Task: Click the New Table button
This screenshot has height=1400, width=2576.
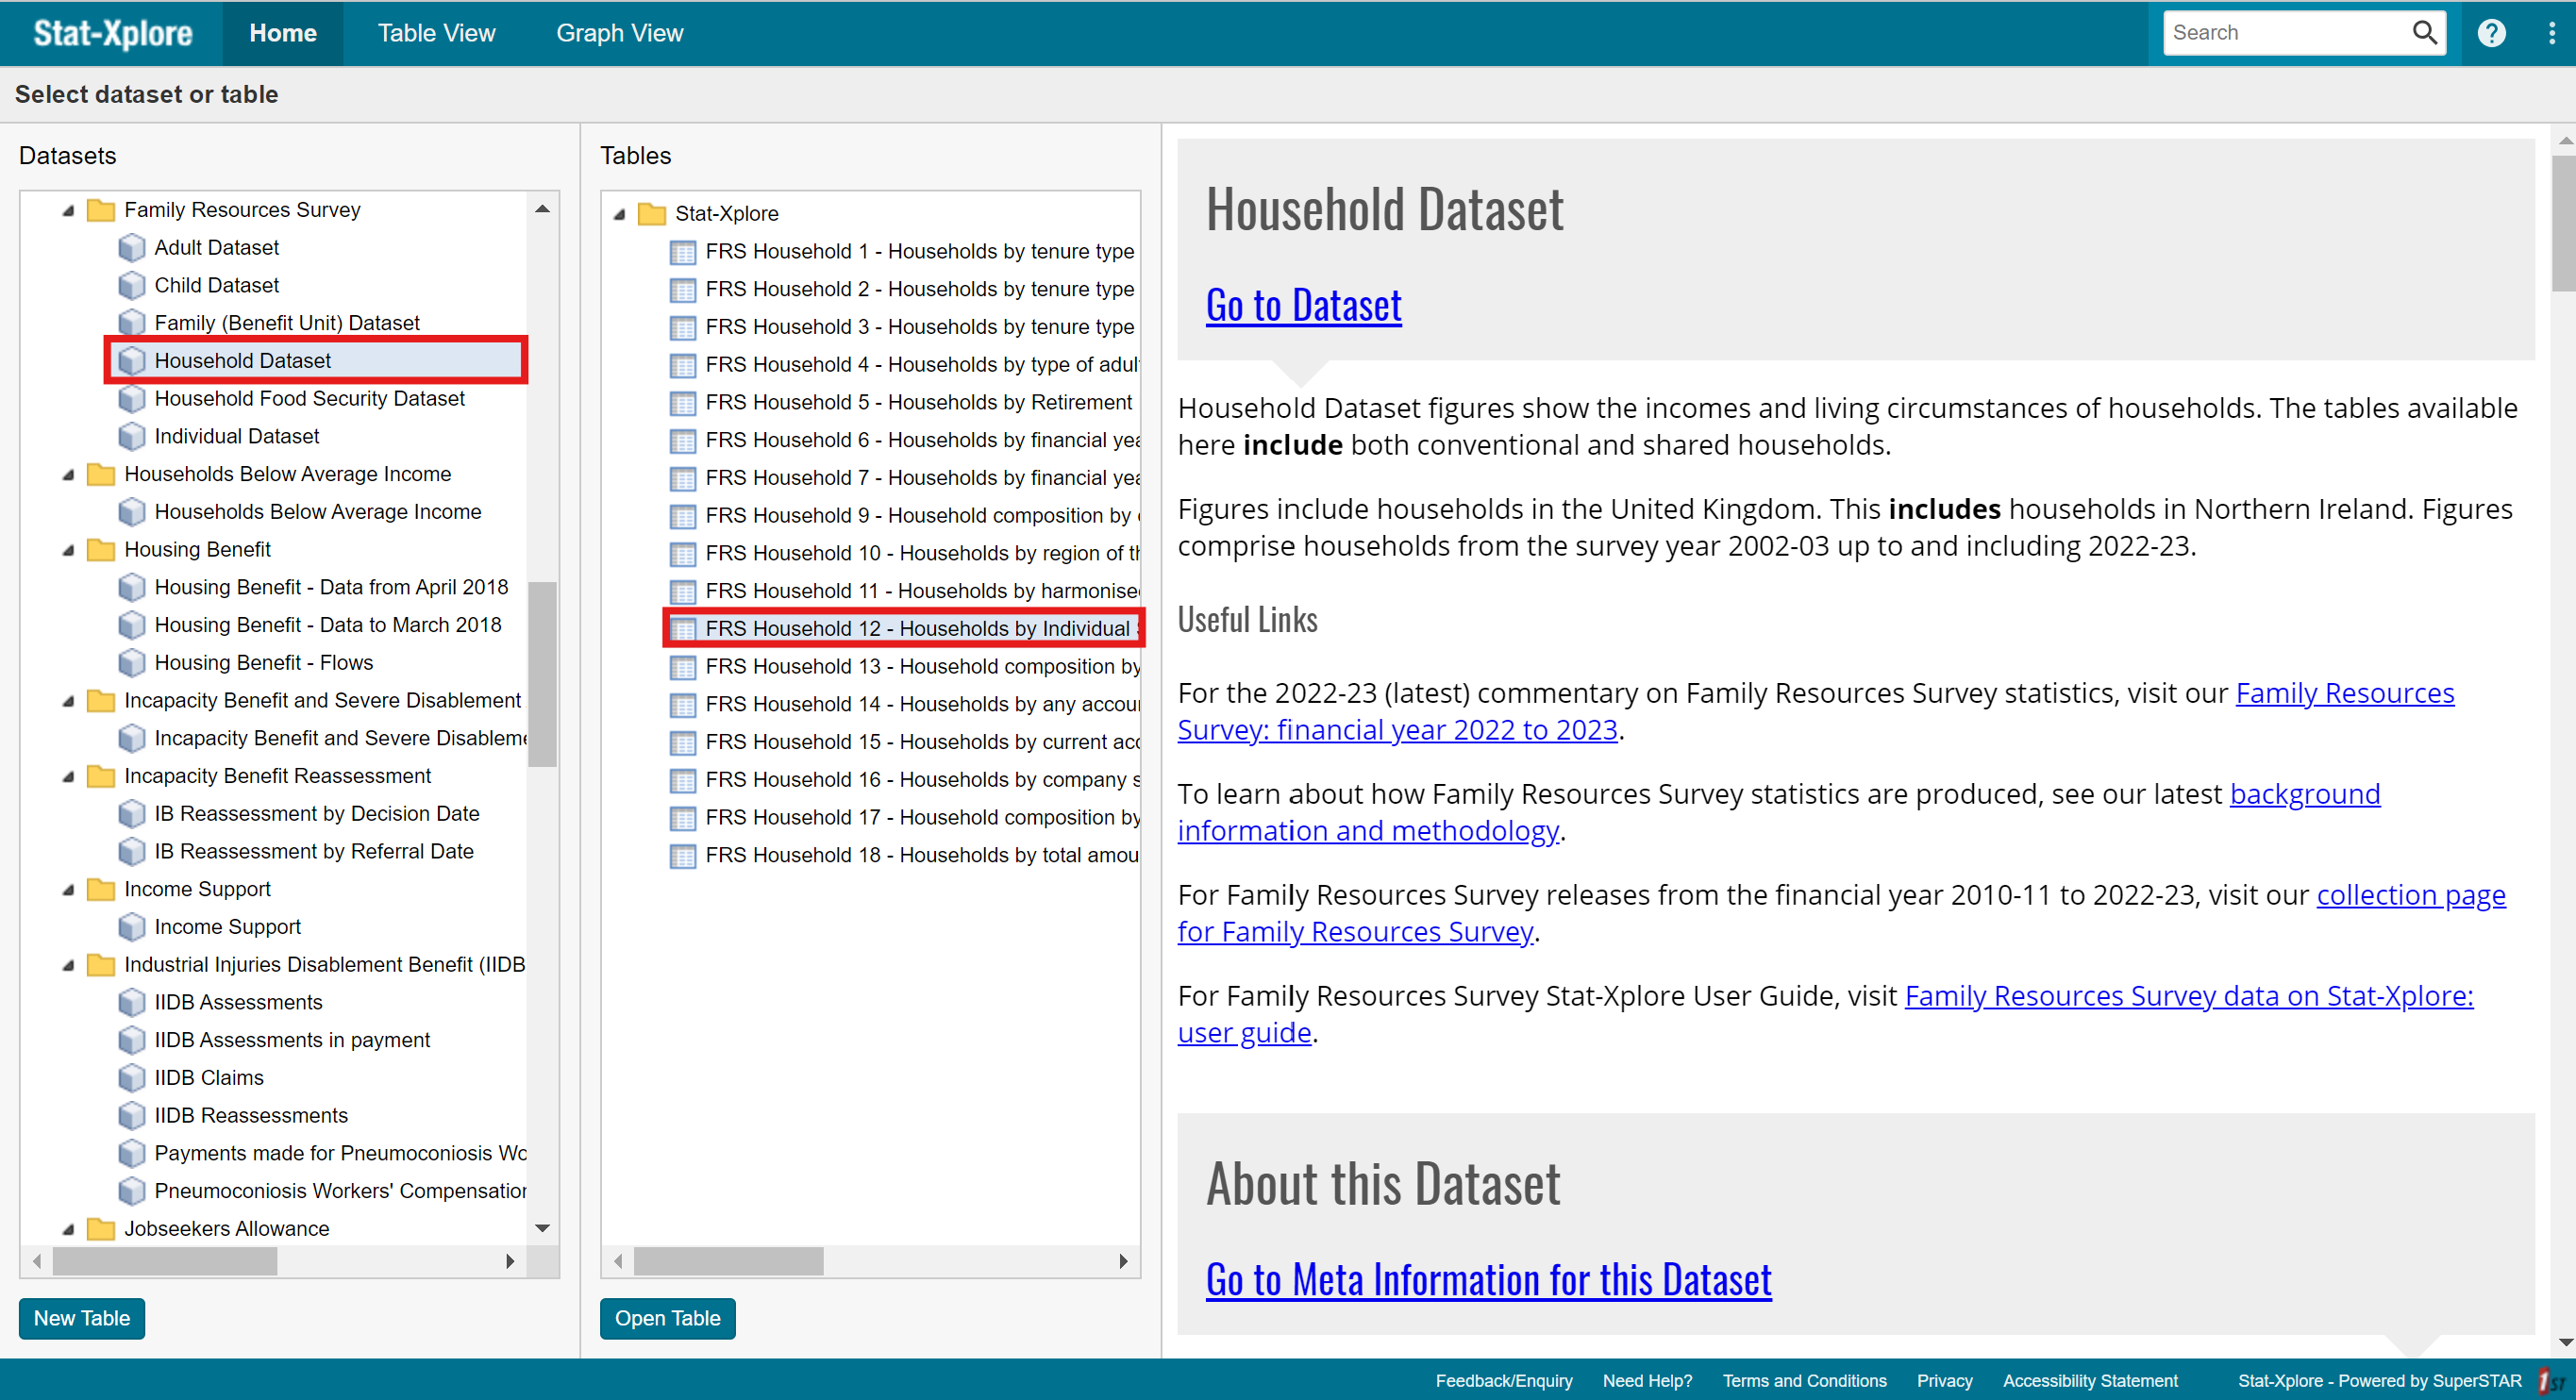Action: 79,1315
